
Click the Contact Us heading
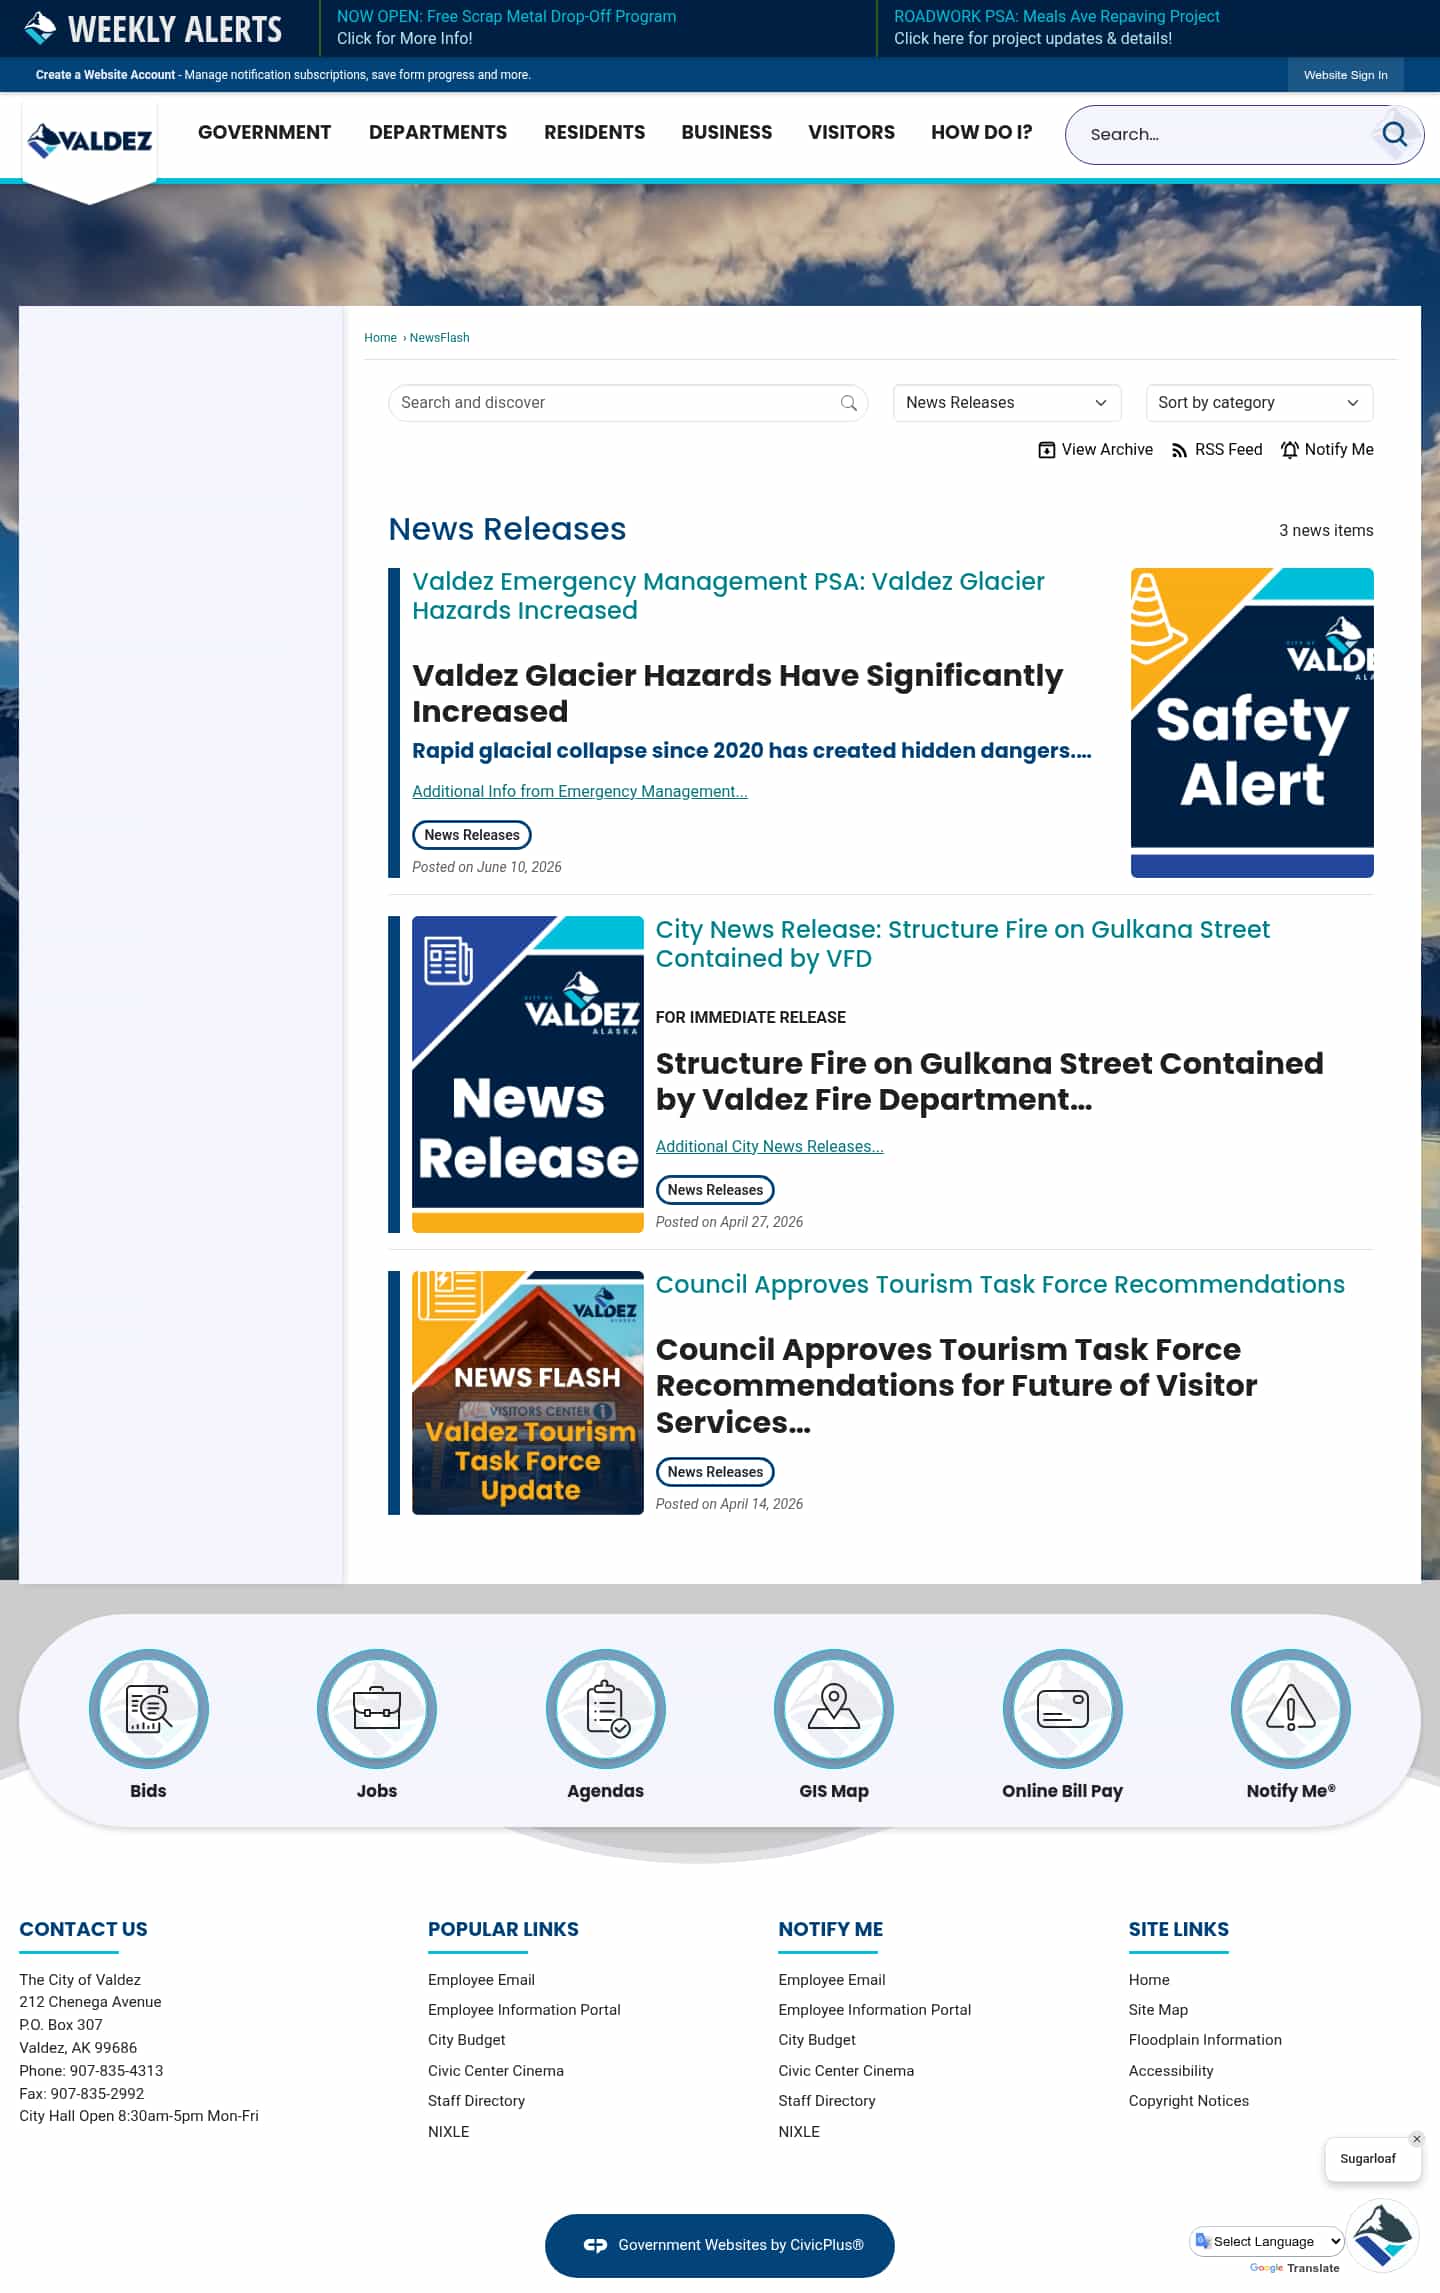(x=83, y=1929)
